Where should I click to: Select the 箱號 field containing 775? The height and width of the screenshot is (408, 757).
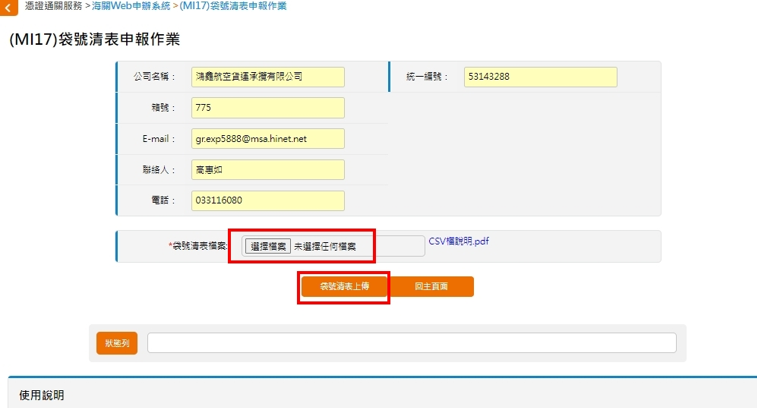[267, 108]
